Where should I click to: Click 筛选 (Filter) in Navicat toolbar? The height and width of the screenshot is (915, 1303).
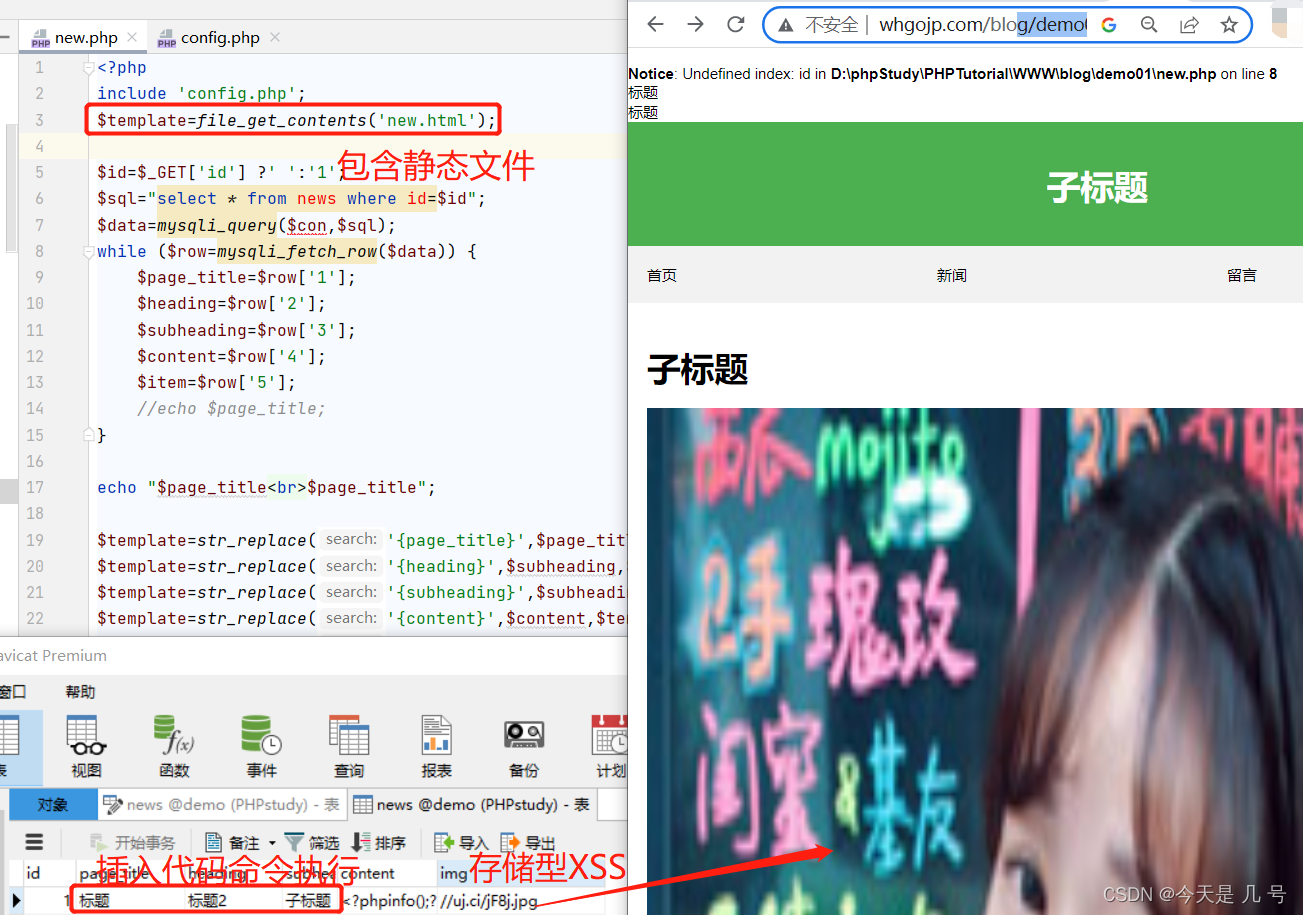(x=312, y=843)
